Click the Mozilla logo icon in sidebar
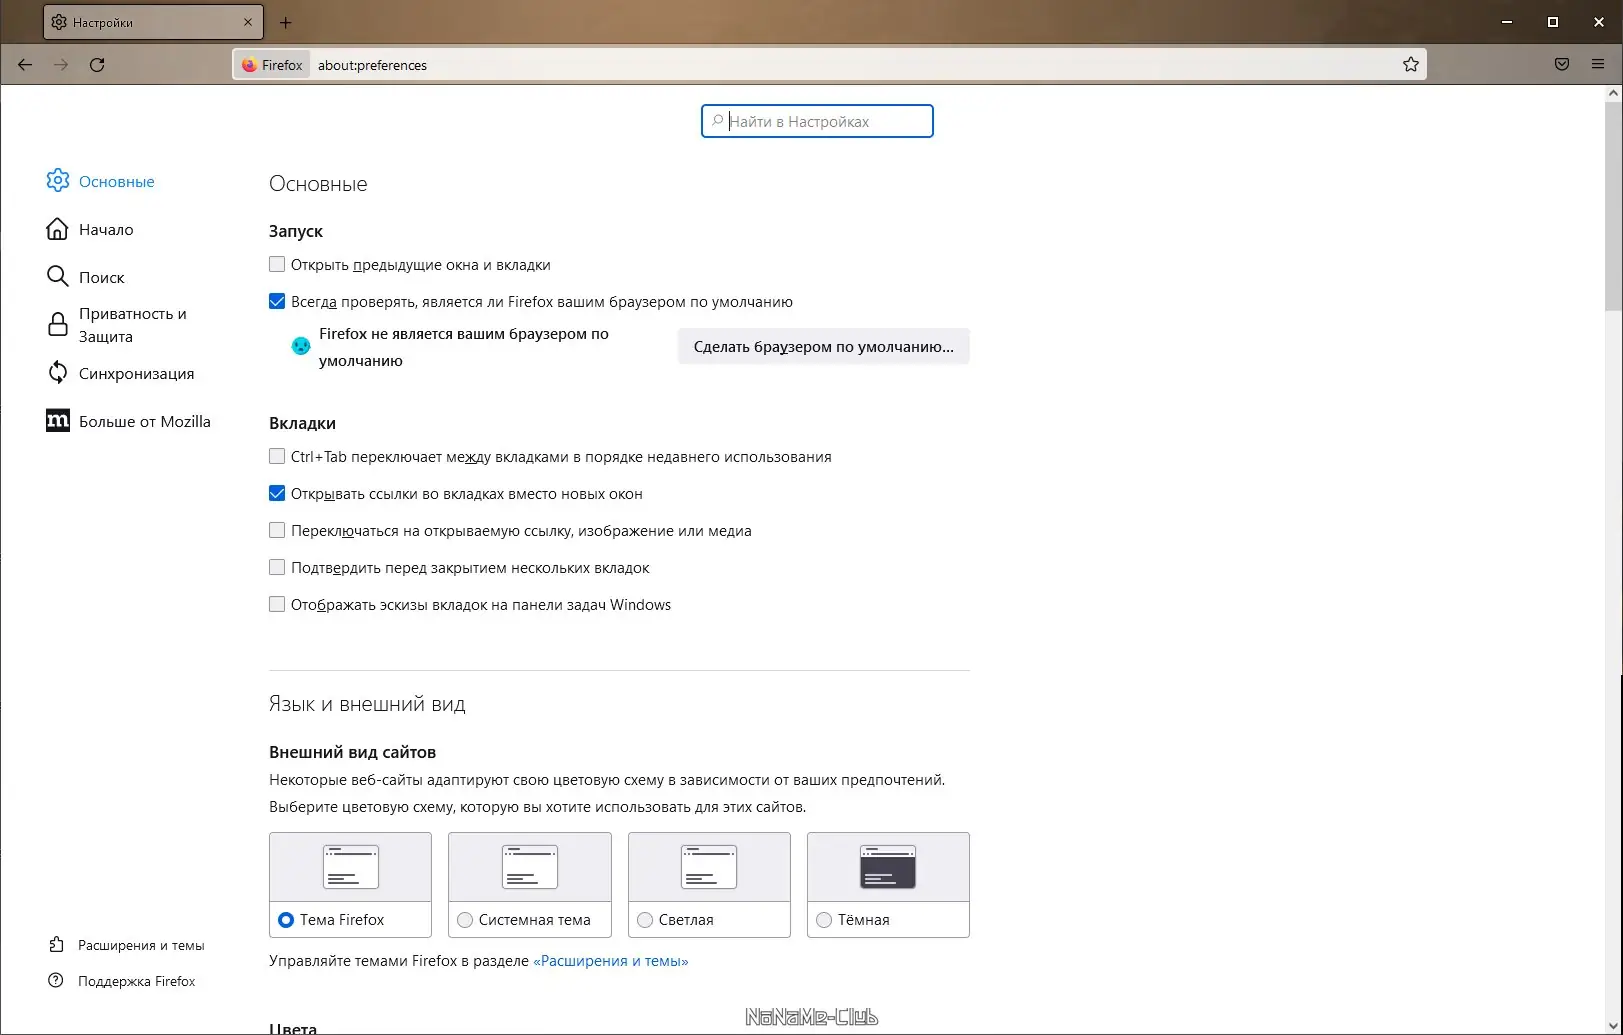The image size is (1623, 1035). [58, 421]
